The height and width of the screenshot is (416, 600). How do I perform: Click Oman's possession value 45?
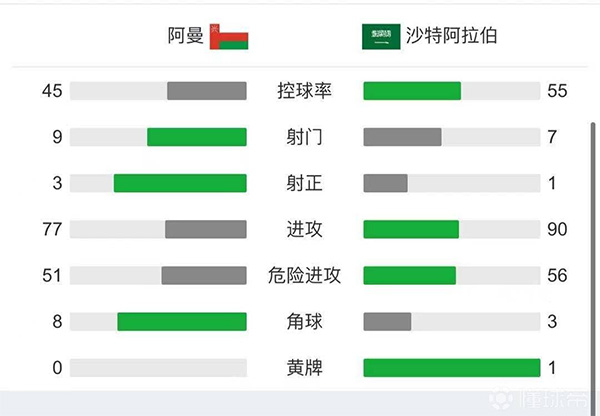point(52,91)
